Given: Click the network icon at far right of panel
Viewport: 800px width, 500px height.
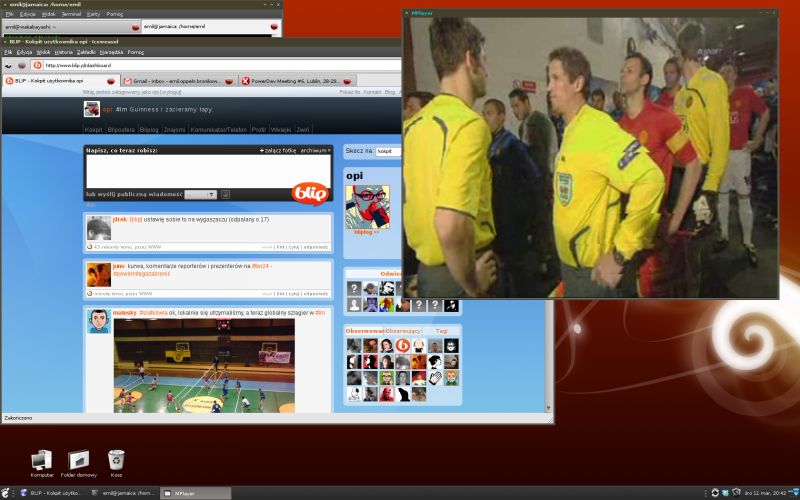Looking at the screenshot, I should coord(794,493).
